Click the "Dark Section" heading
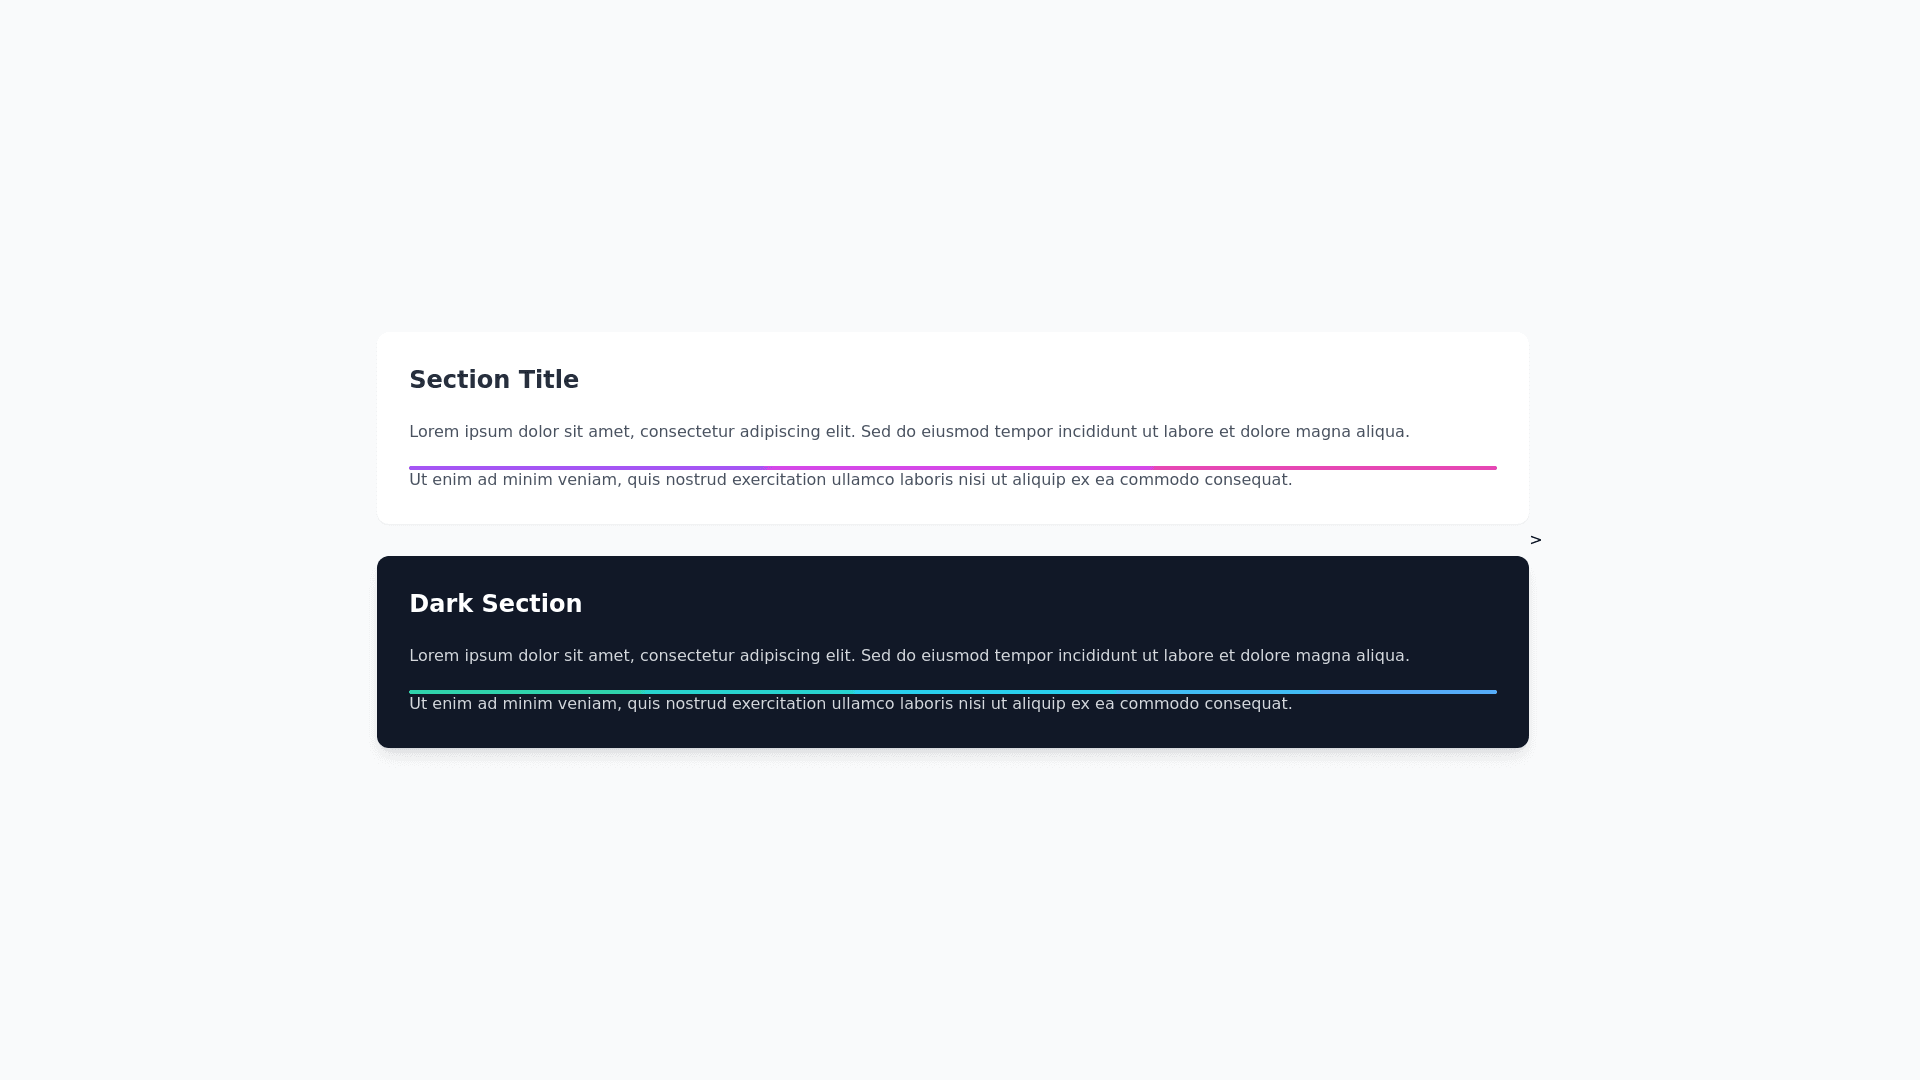This screenshot has width=1920, height=1080. (x=495, y=604)
